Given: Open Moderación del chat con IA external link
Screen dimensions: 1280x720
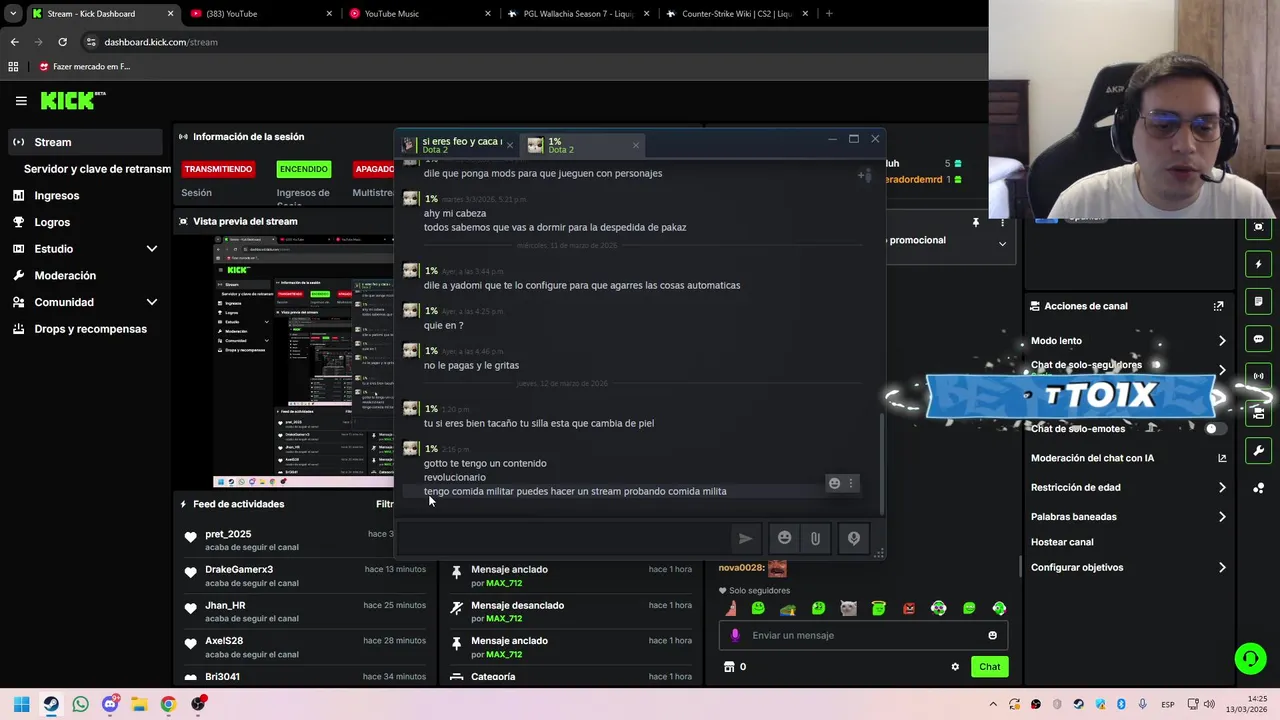Looking at the screenshot, I should (x=1221, y=458).
